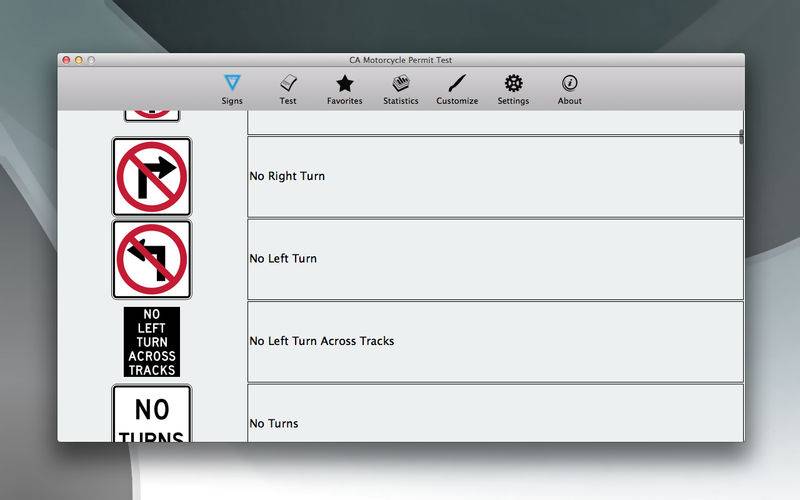This screenshot has height=500, width=800.
Task: Click the 'No Turns' description row
Action: click(x=495, y=413)
